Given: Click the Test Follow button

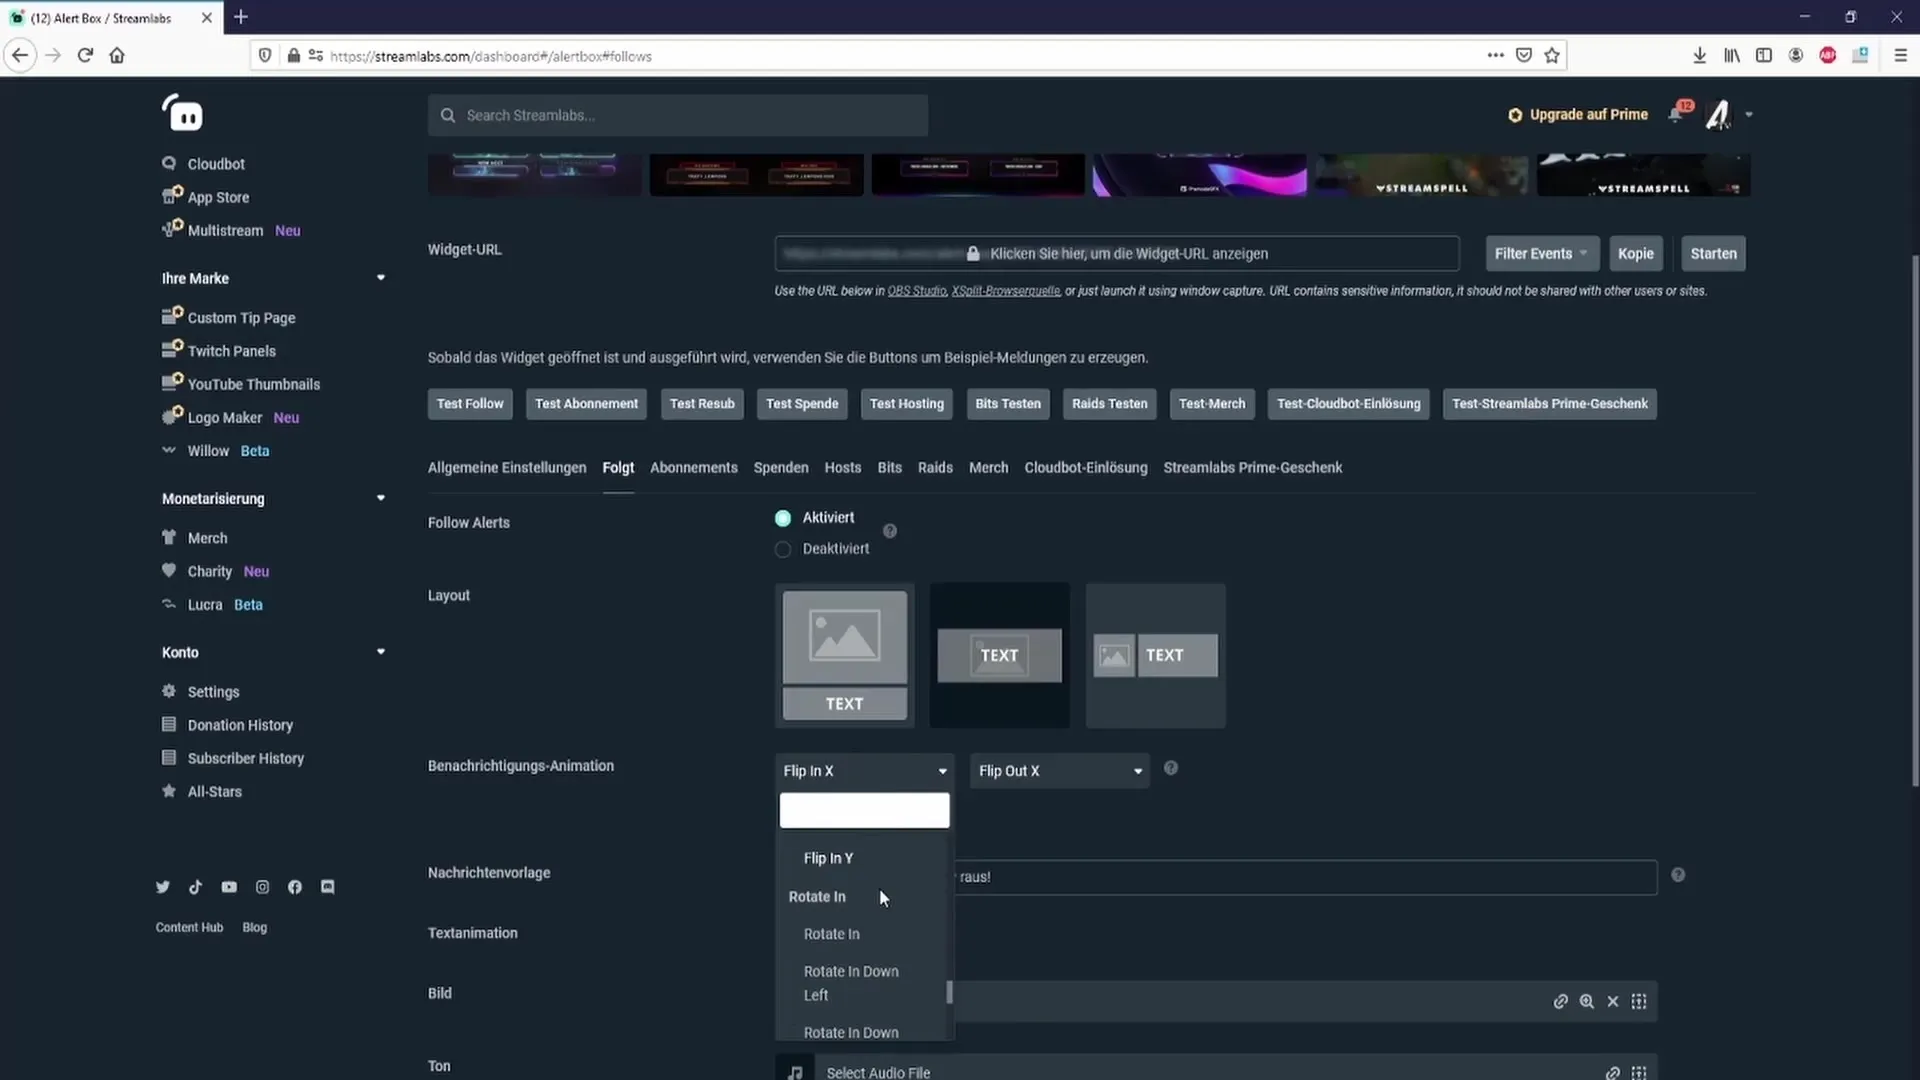Looking at the screenshot, I should [x=470, y=404].
